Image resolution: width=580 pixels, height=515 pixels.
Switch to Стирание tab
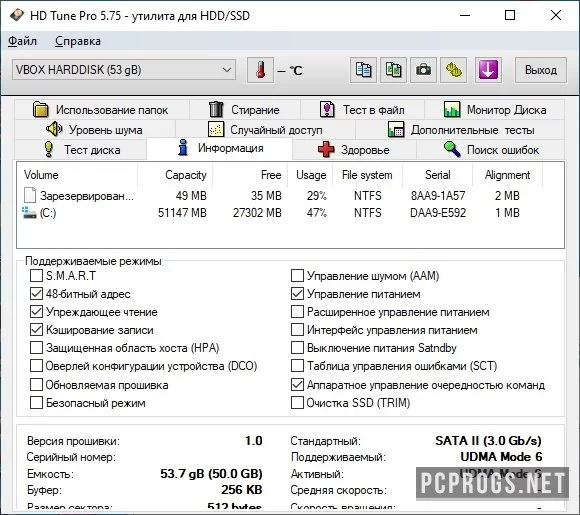pyautogui.click(x=244, y=110)
